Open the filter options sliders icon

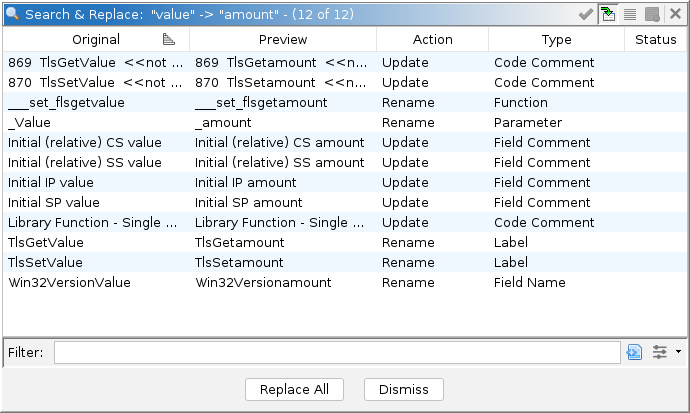pos(660,352)
